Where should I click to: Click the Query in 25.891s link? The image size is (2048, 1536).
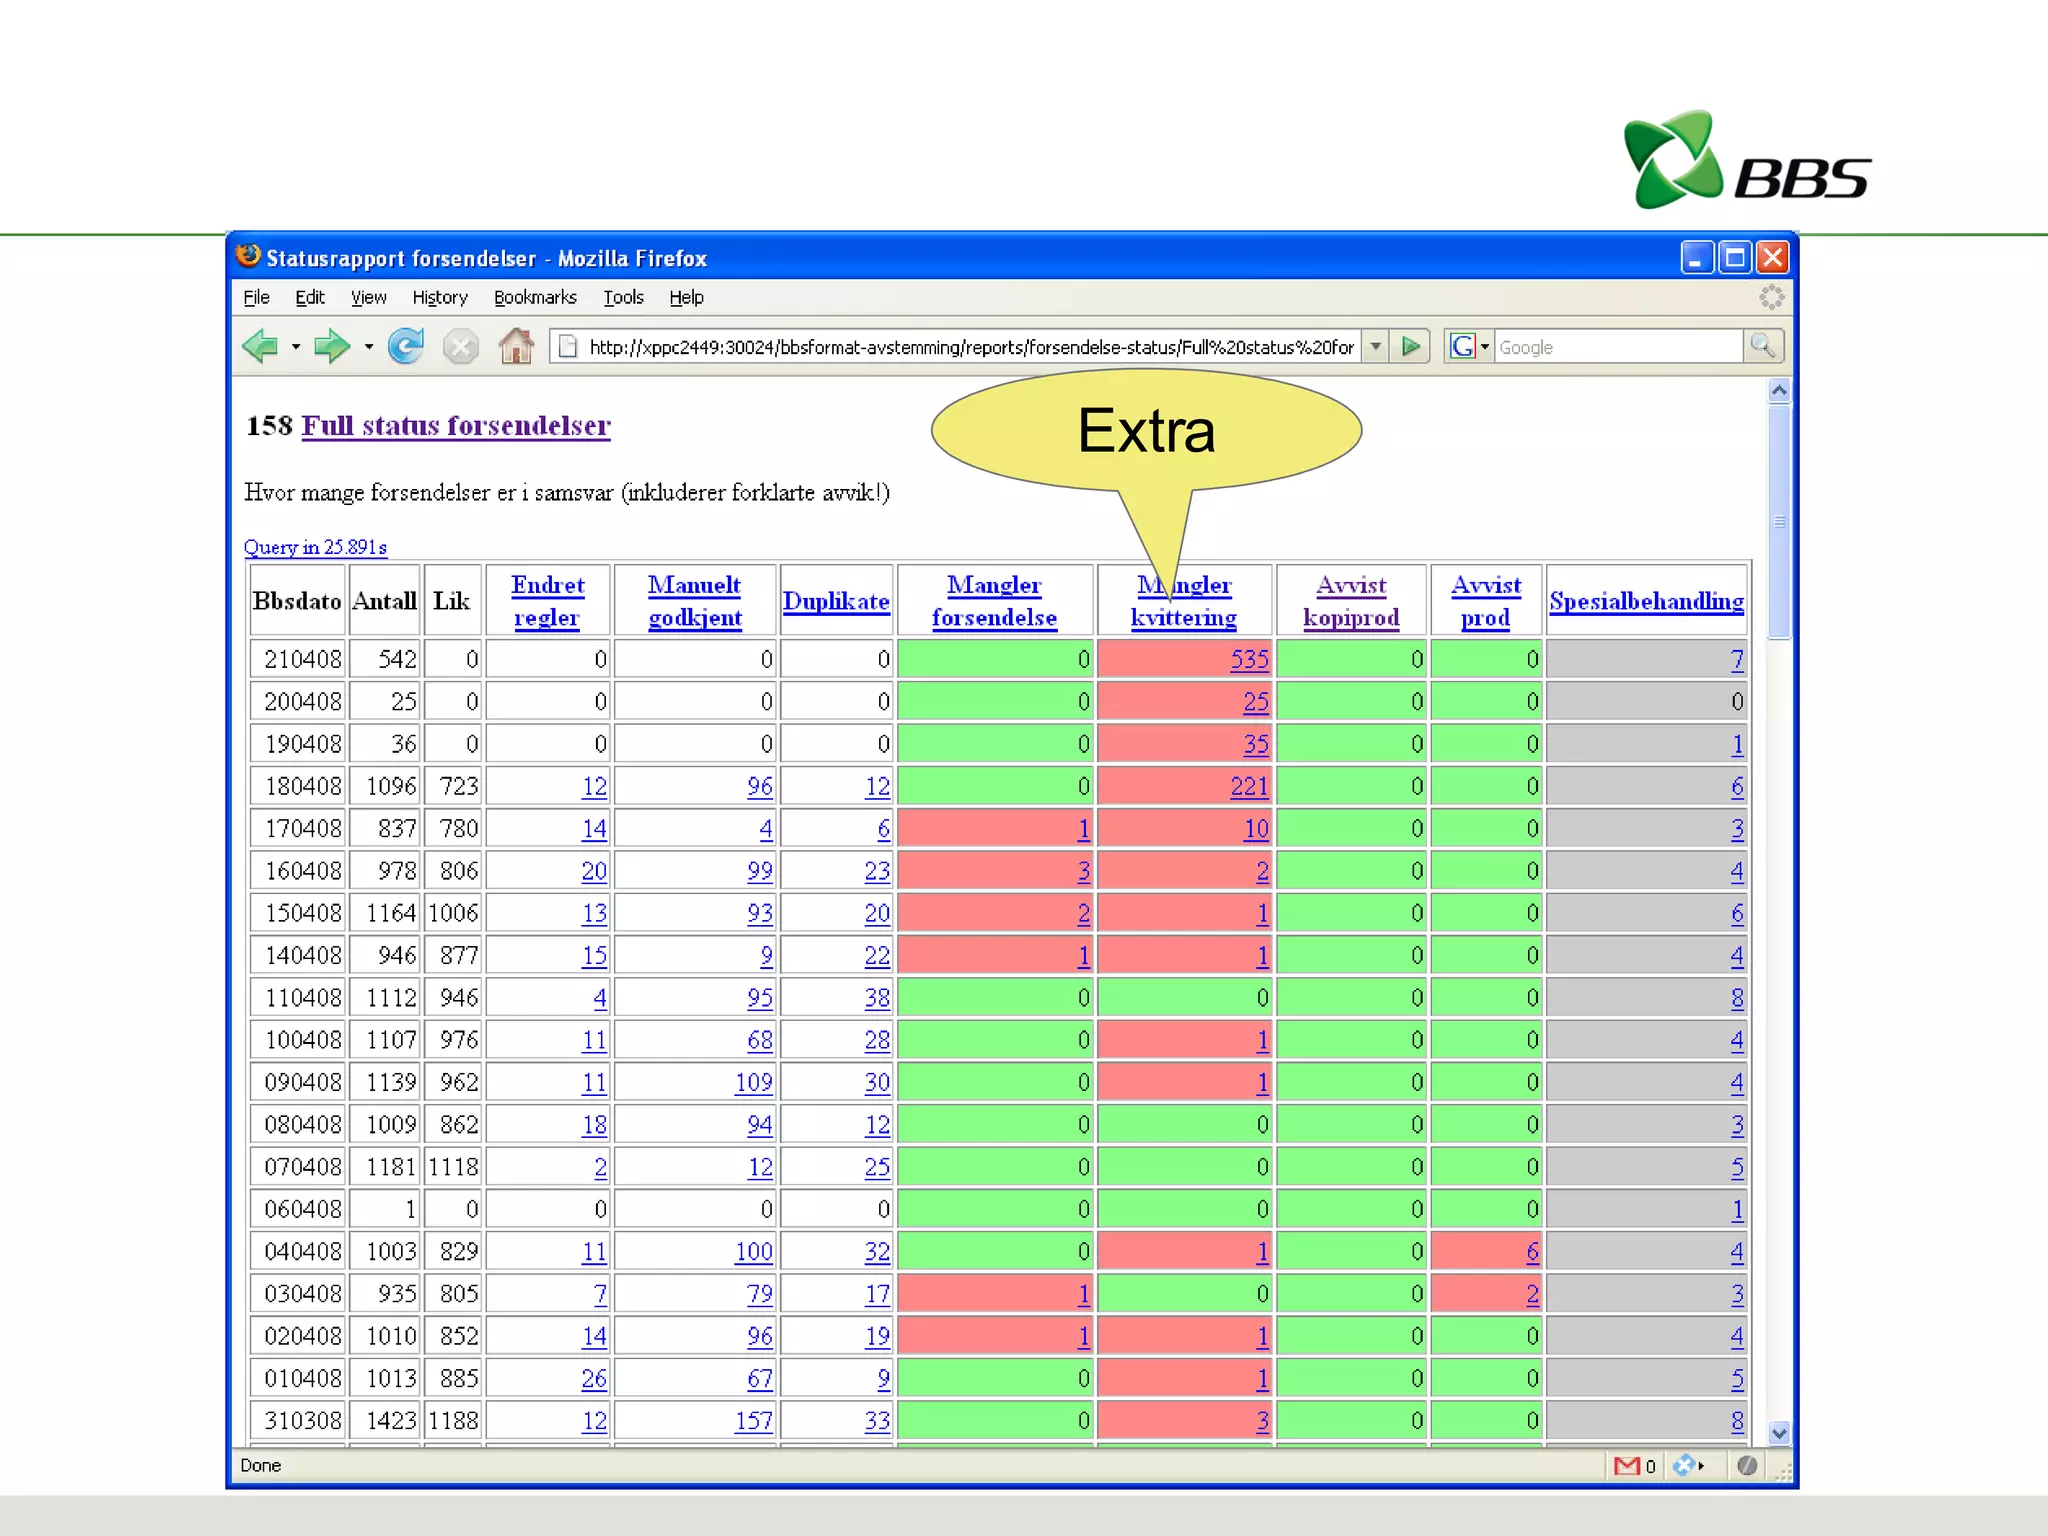pyautogui.click(x=315, y=547)
